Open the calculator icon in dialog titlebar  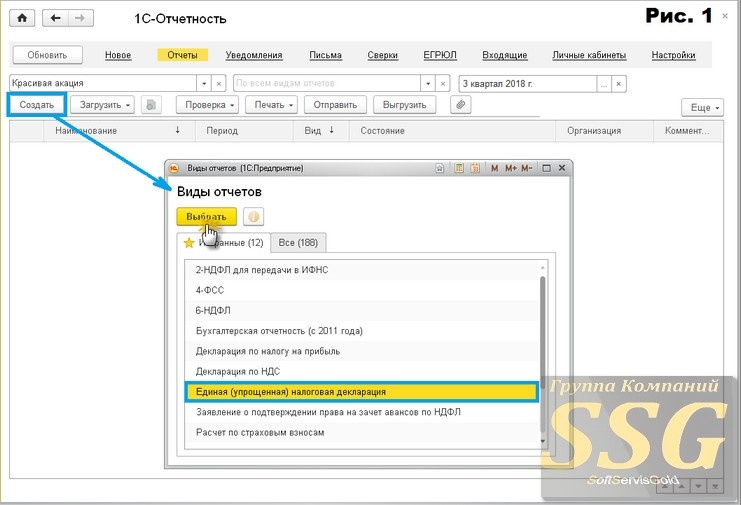(x=459, y=168)
